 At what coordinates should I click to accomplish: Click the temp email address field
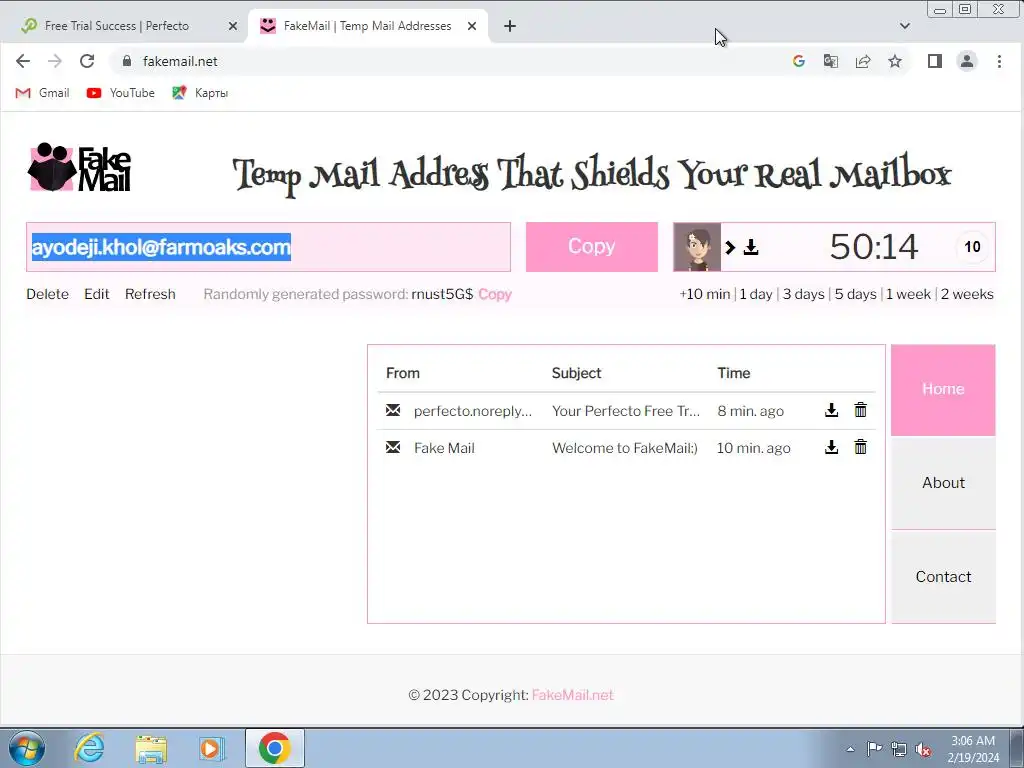pyautogui.click(x=268, y=247)
